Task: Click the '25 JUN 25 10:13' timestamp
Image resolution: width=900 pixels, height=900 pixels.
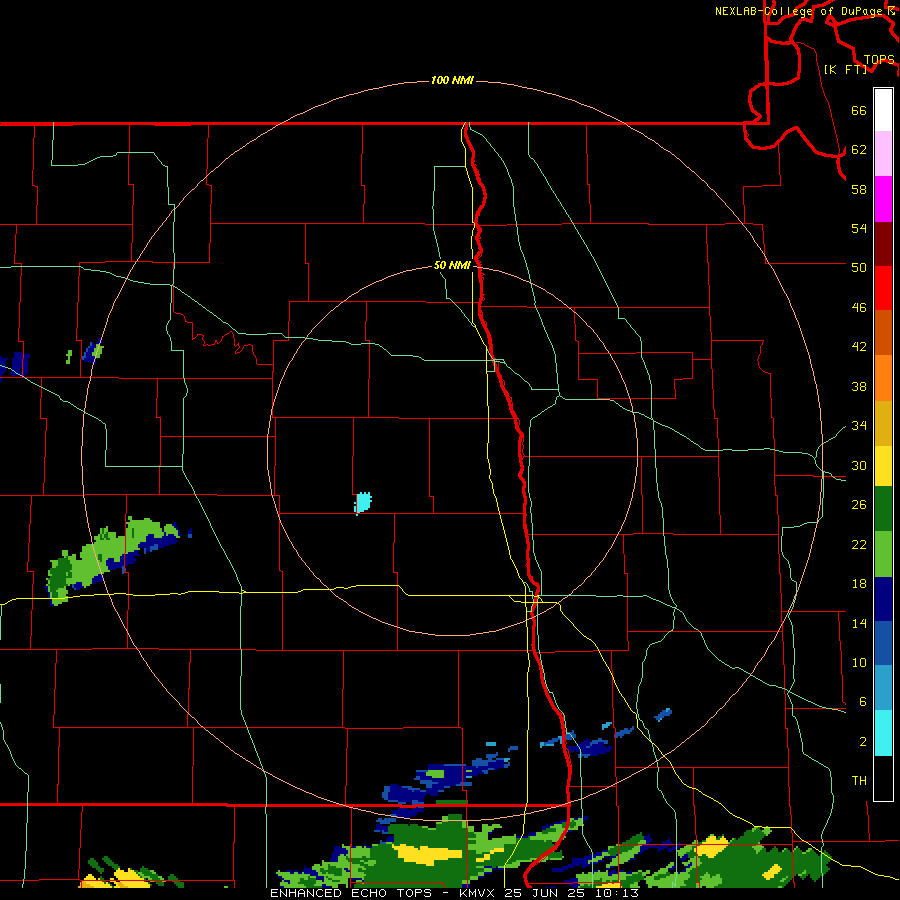Action: pyautogui.click(x=571, y=893)
